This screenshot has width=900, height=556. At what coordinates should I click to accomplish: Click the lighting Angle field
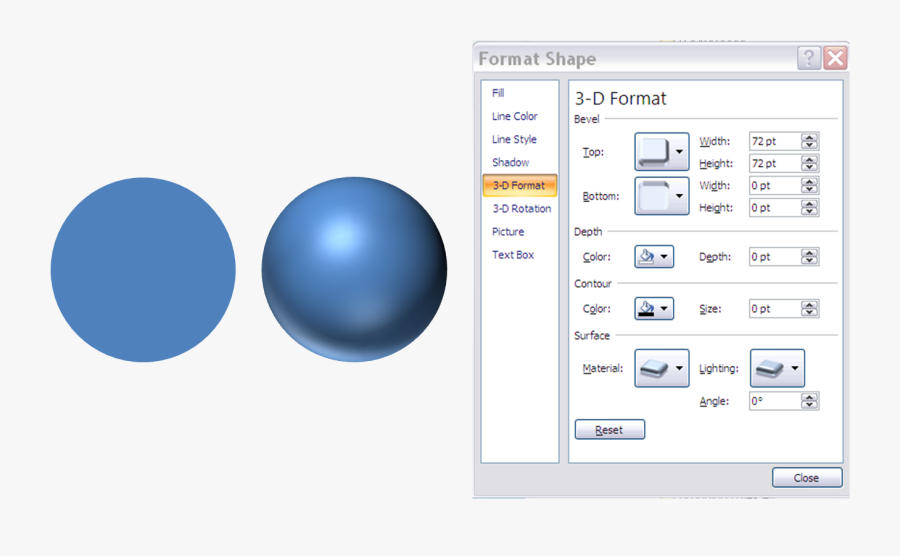click(775, 401)
